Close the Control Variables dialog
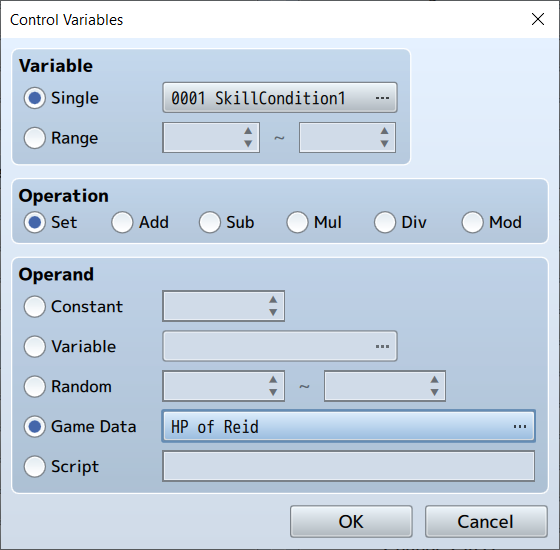This screenshot has width=560, height=550. (538, 19)
